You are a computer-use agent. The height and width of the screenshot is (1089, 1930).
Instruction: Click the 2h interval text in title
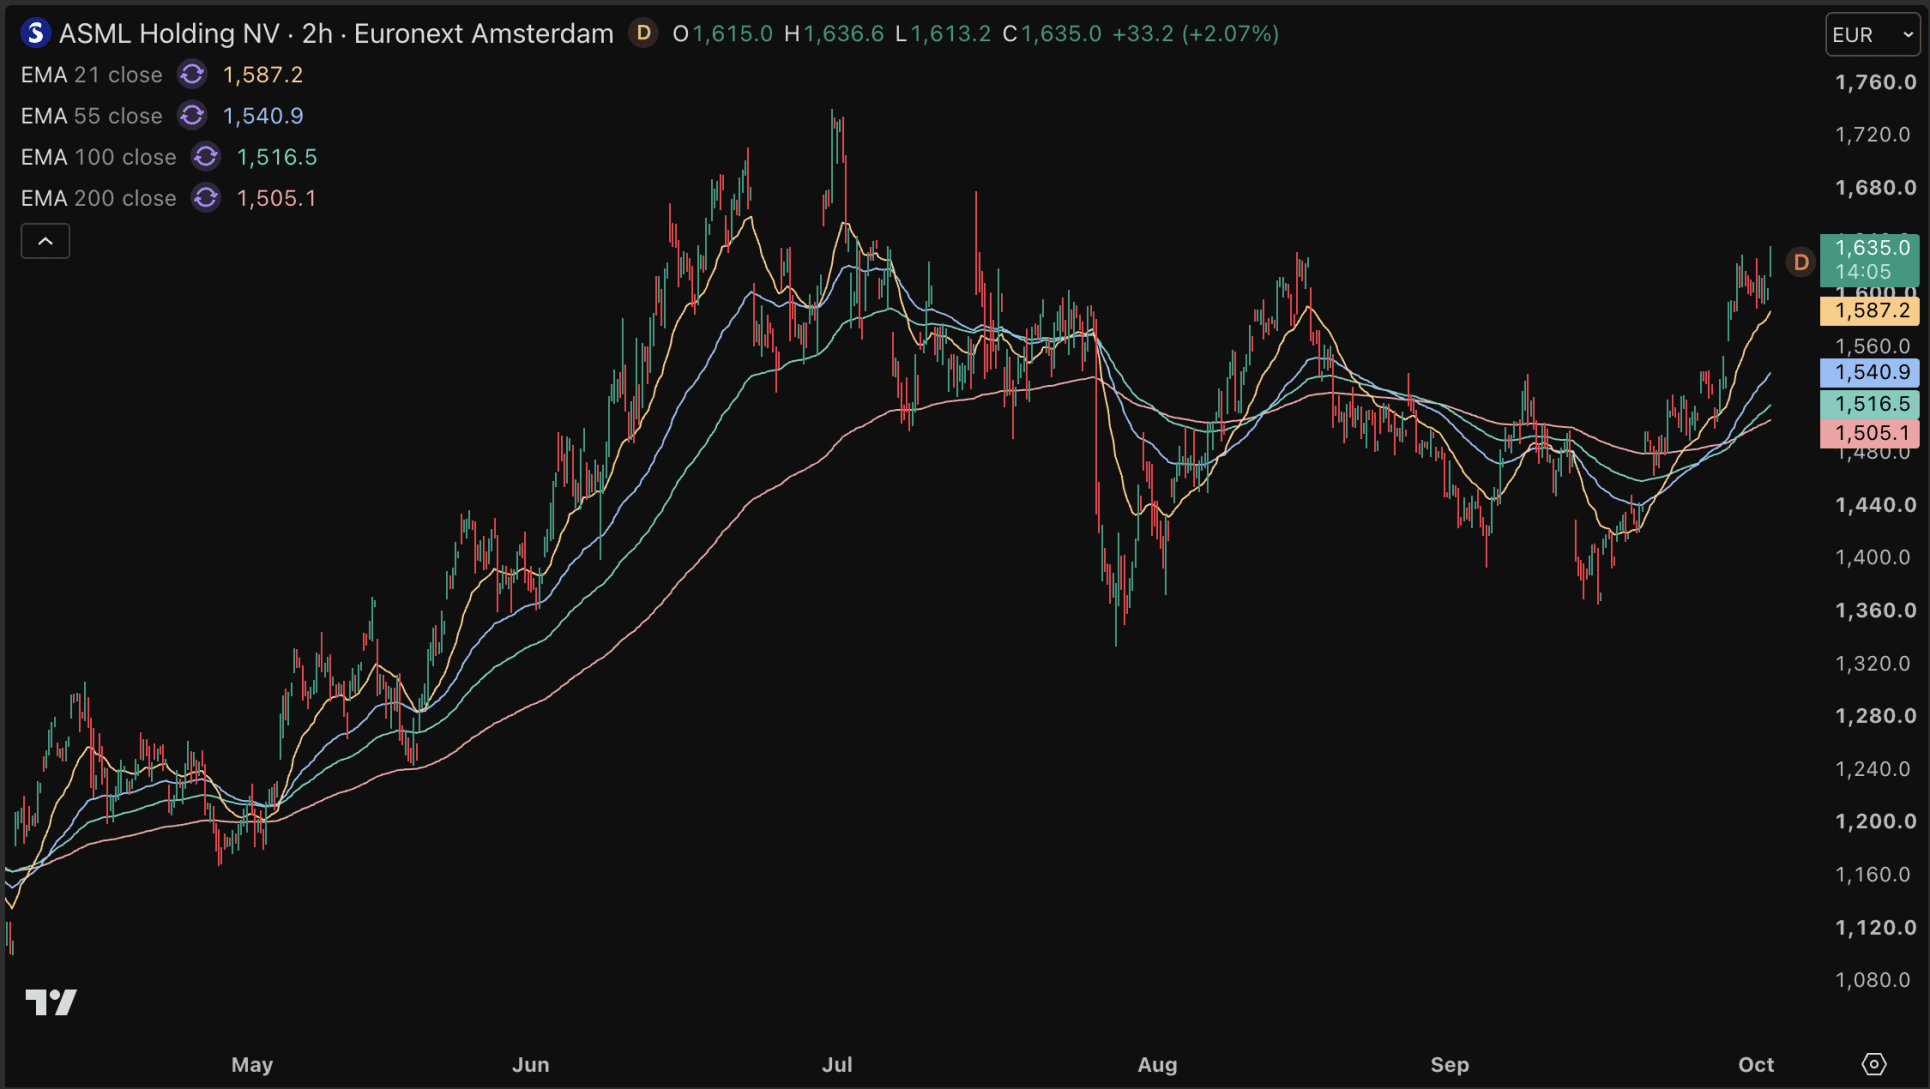point(317,33)
